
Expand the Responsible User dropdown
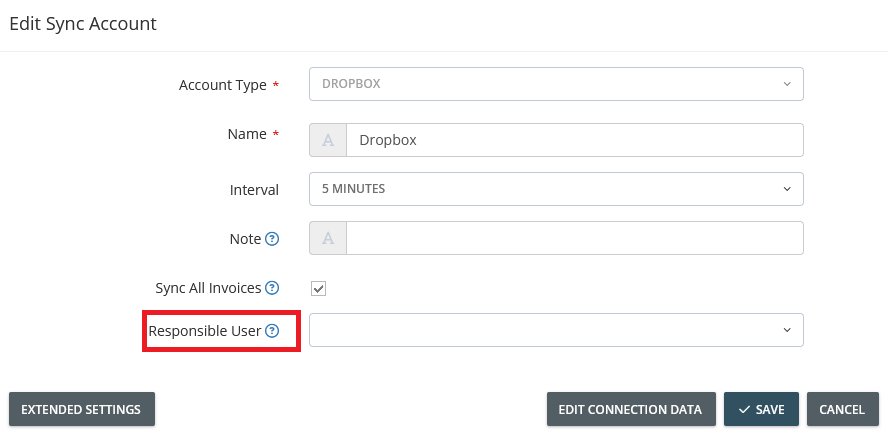pos(556,330)
